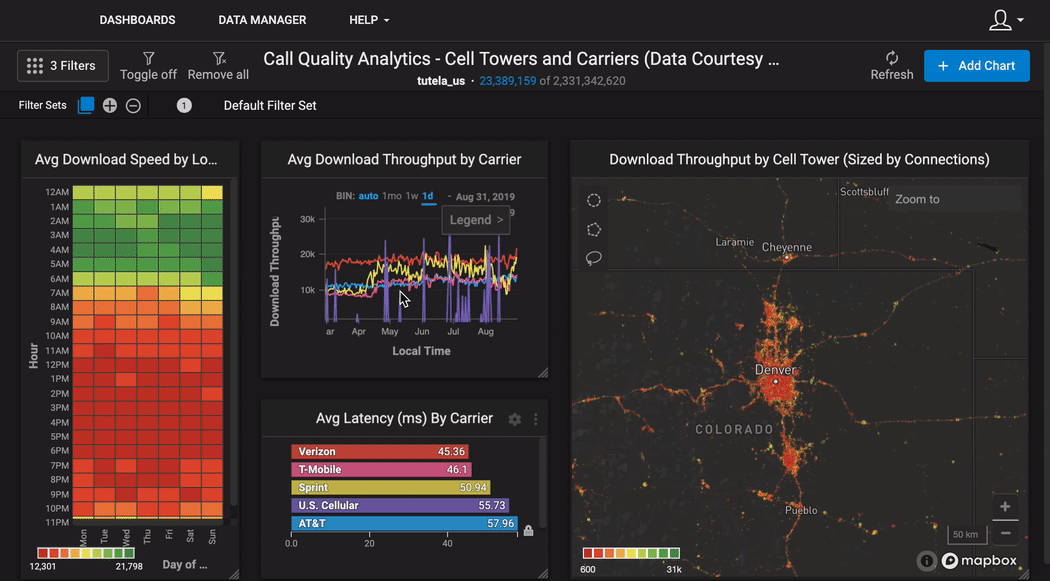Click the Pueblo label on the map
The image size is (1050, 581).
pyautogui.click(x=802, y=510)
